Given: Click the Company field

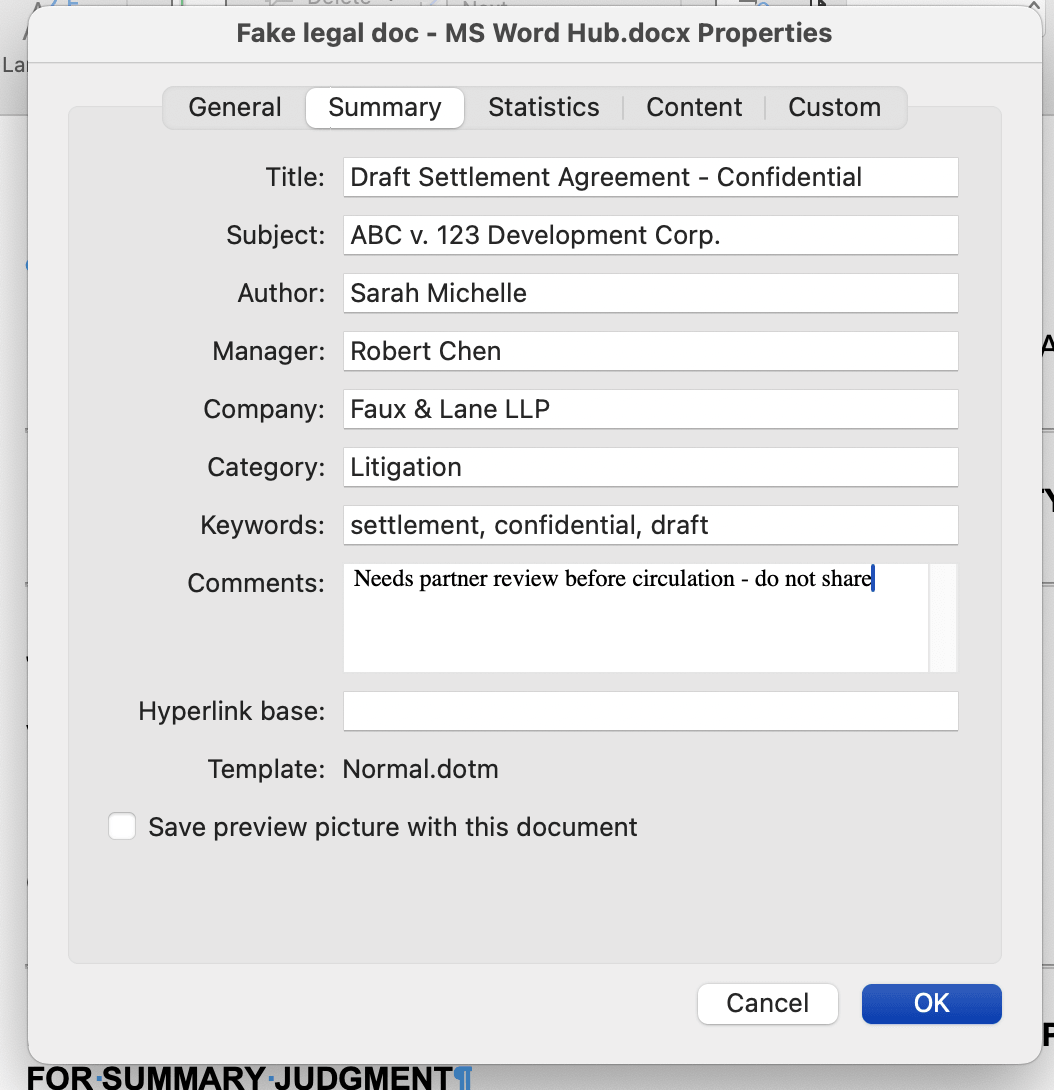Looking at the screenshot, I should [x=650, y=410].
